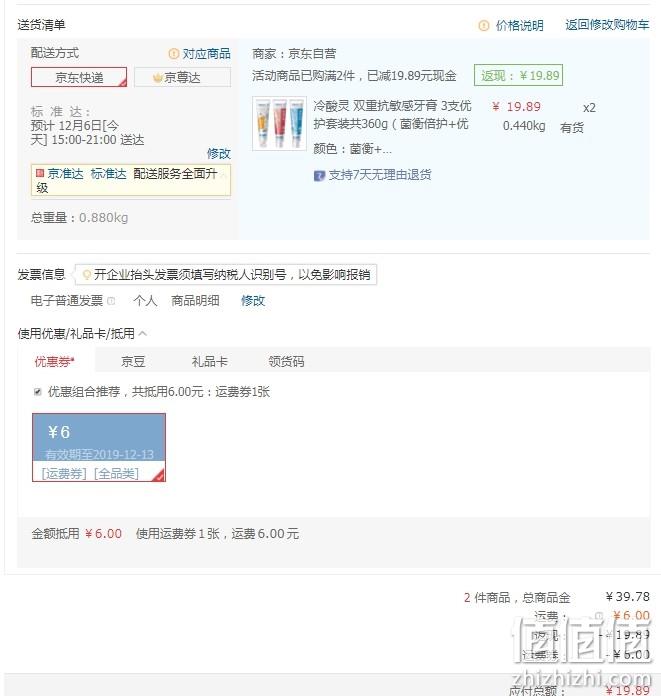Image resolution: width=661 pixels, height=696 pixels.
Task: Click the info icon beside 对应商品
Action: 174,54
